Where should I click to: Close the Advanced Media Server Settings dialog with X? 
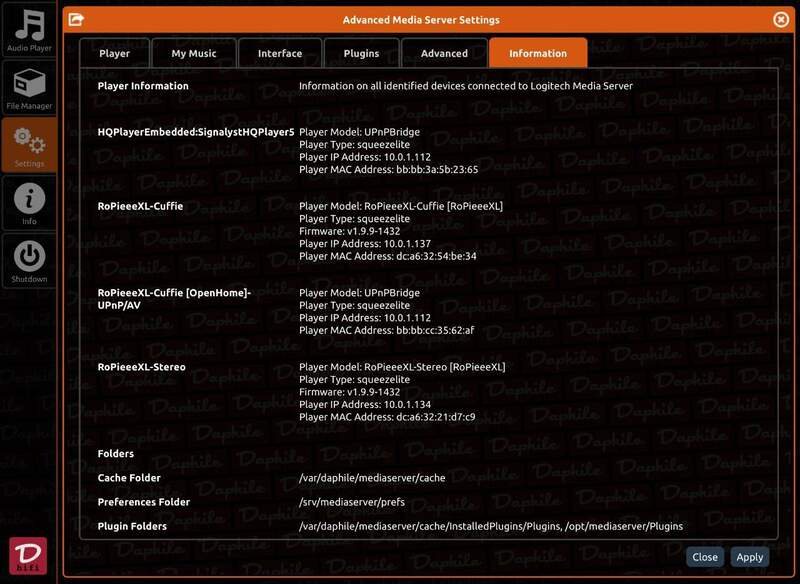coord(781,19)
